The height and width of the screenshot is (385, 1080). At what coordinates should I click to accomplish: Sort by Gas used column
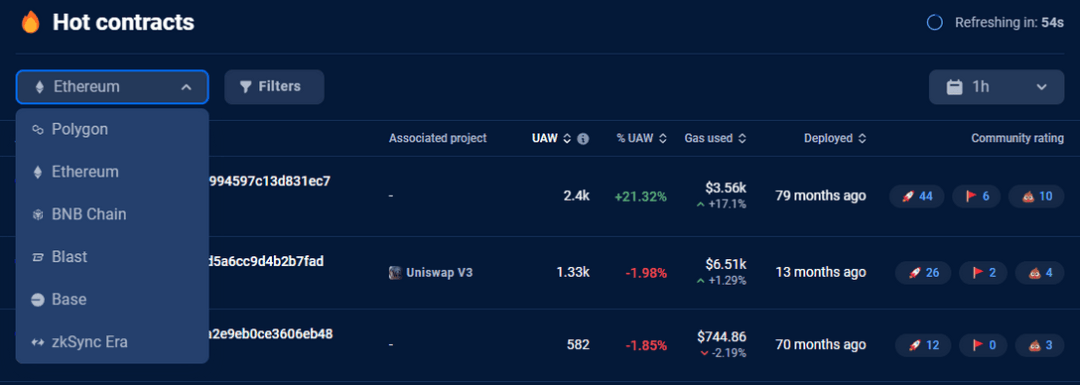[x=715, y=138]
